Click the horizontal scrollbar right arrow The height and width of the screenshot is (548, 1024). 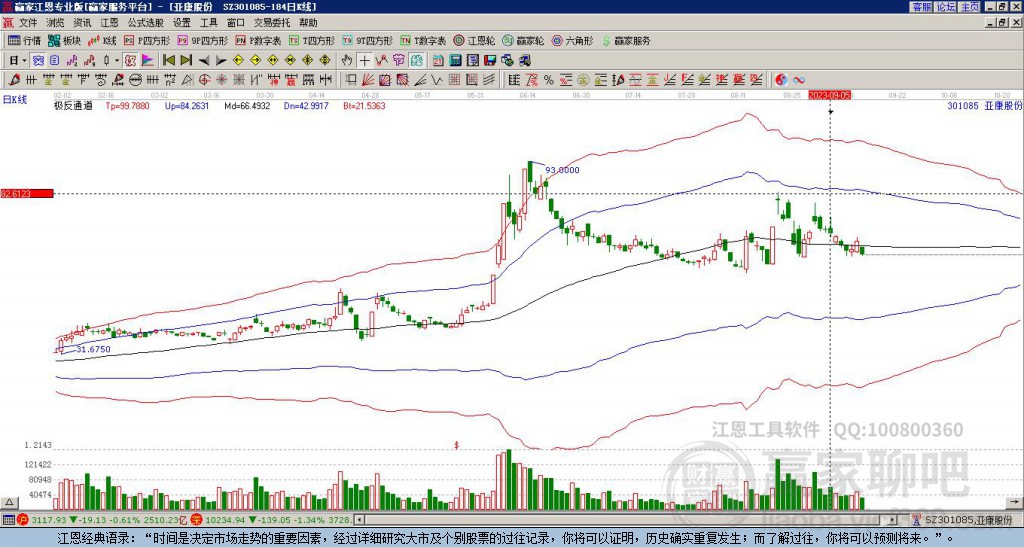pos(893,520)
